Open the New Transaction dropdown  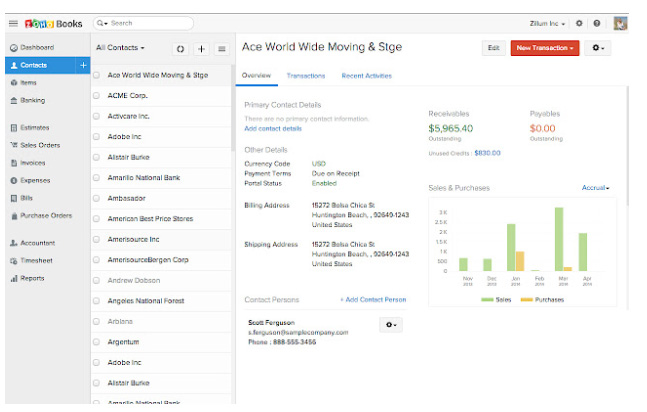545,48
